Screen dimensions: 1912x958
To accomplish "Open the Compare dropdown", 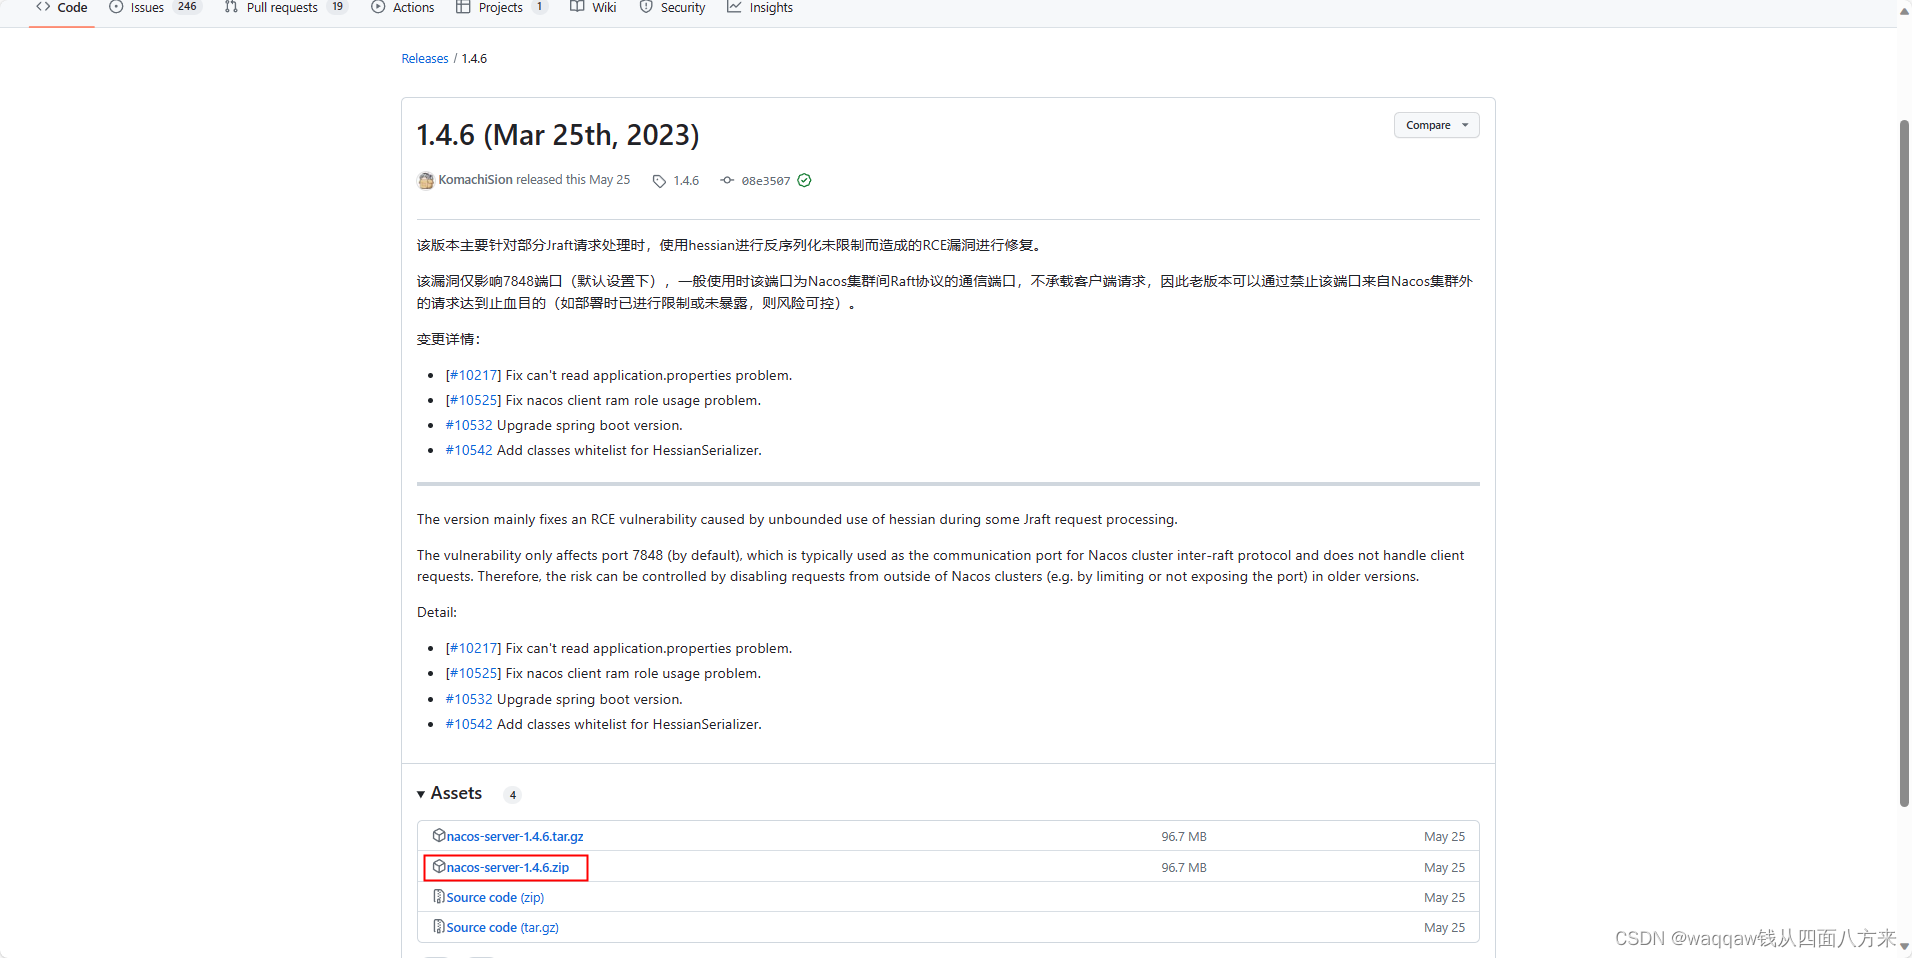I will tap(1436, 125).
